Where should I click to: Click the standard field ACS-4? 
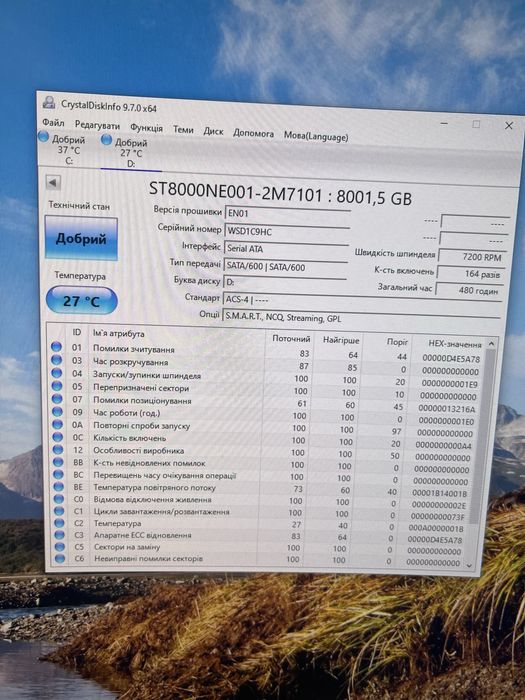click(362, 300)
